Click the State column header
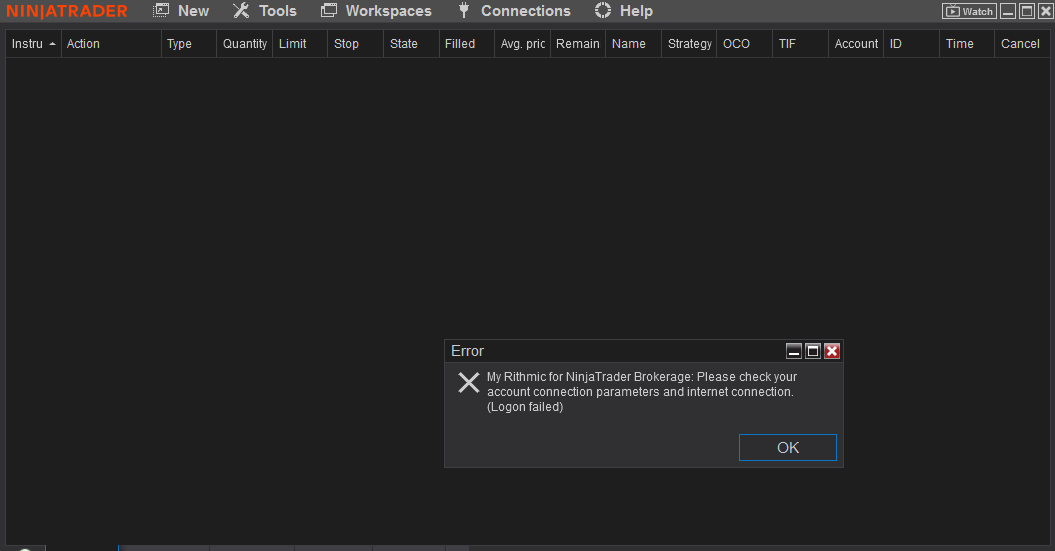 [x=411, y=44]
